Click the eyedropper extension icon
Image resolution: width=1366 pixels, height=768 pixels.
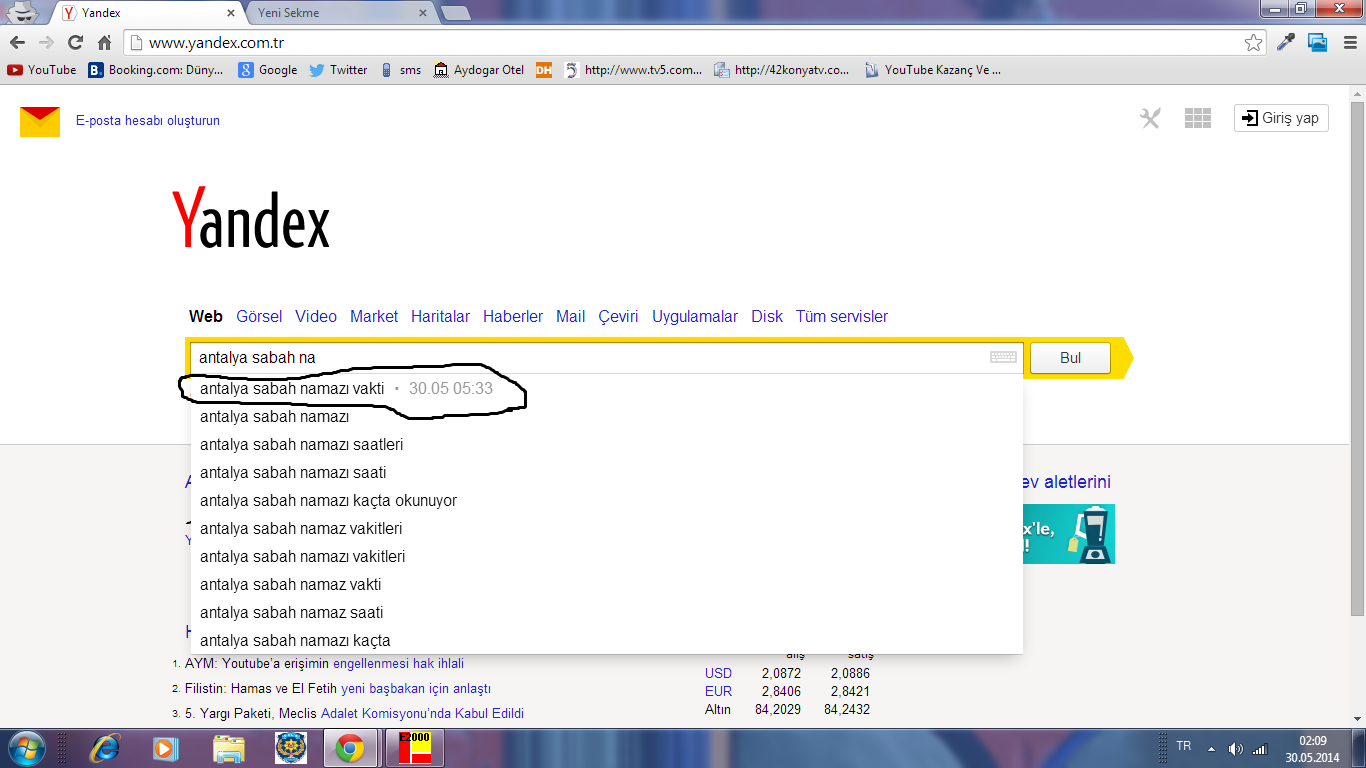coord(1286,42)
